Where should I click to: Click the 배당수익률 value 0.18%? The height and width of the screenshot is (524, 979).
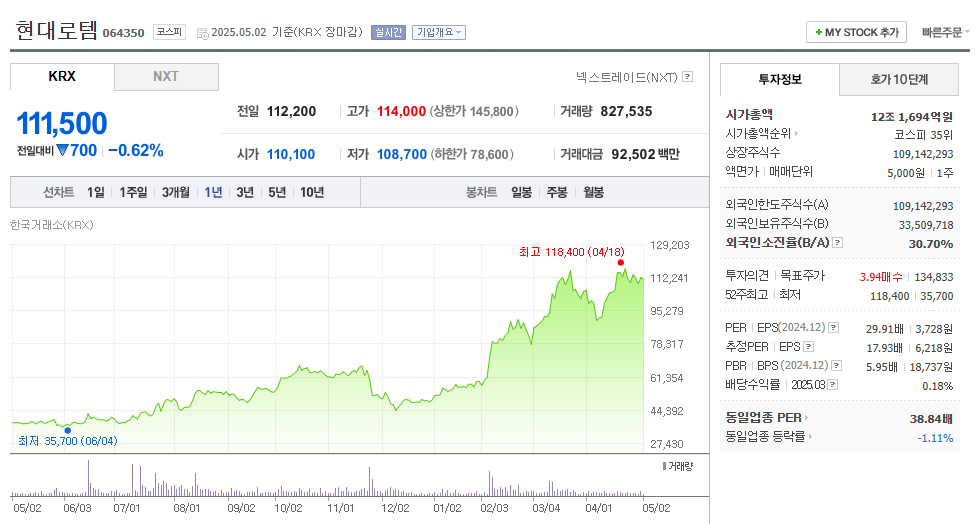(938, 386)
